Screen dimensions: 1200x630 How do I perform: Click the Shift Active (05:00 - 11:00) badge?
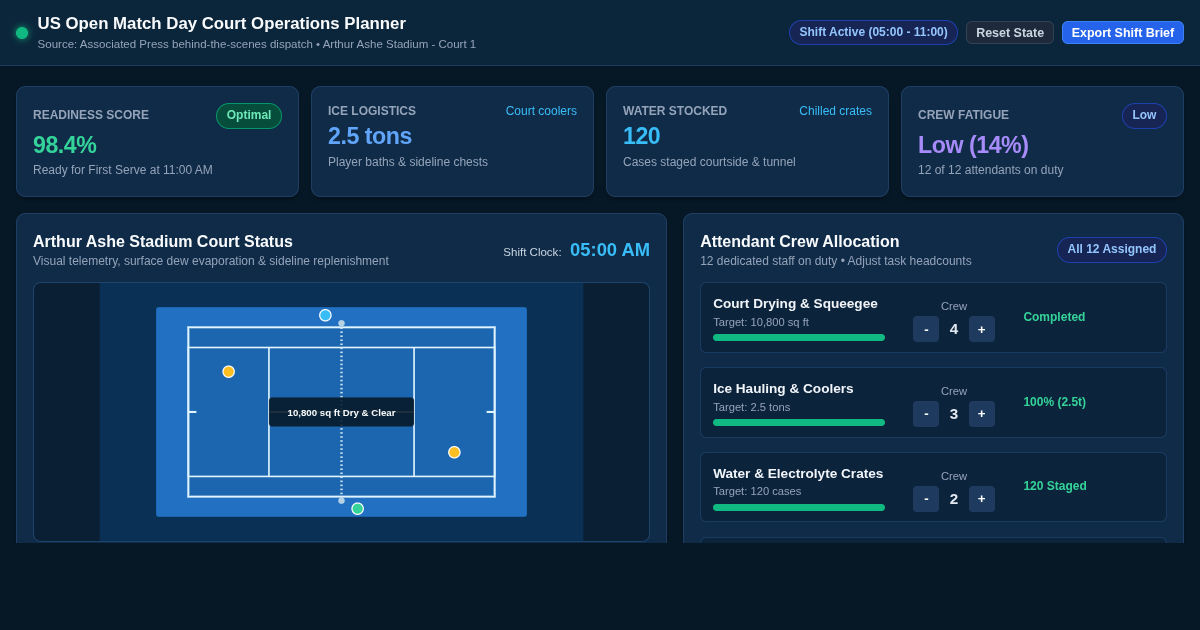coord(873,32)
